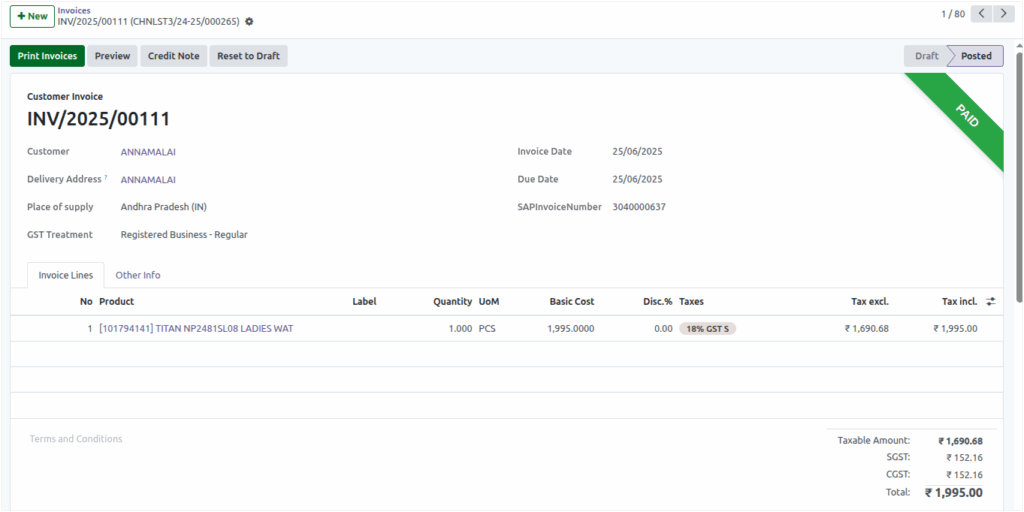Click the Tax excl. column header
Image resolution: width=1024 pixels, height=512 pixels.
pyautogui.click(x=870, y=302)
